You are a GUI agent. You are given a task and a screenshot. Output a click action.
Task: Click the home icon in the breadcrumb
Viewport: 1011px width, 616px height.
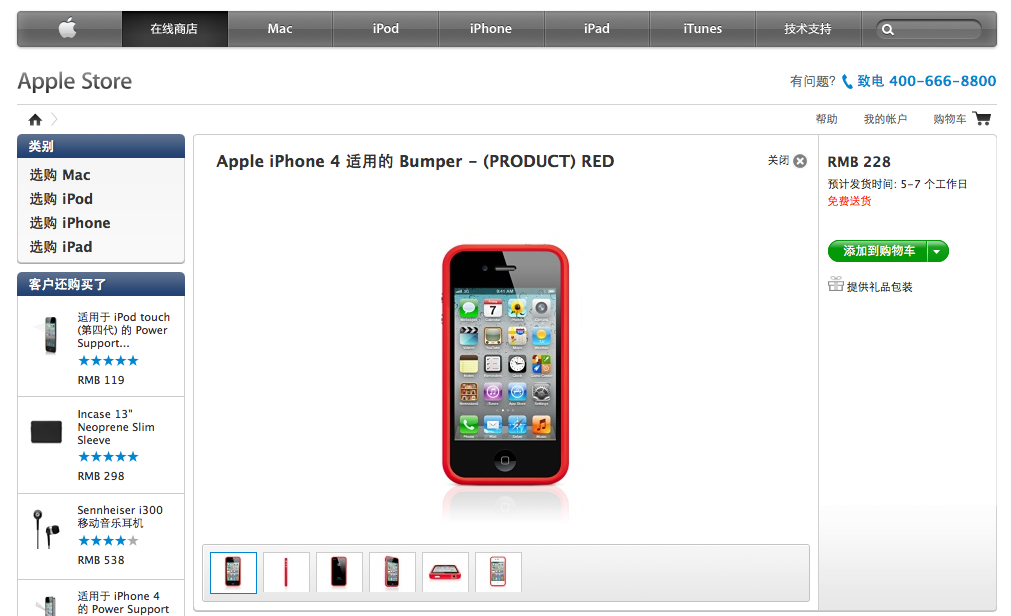pos(35,119)
